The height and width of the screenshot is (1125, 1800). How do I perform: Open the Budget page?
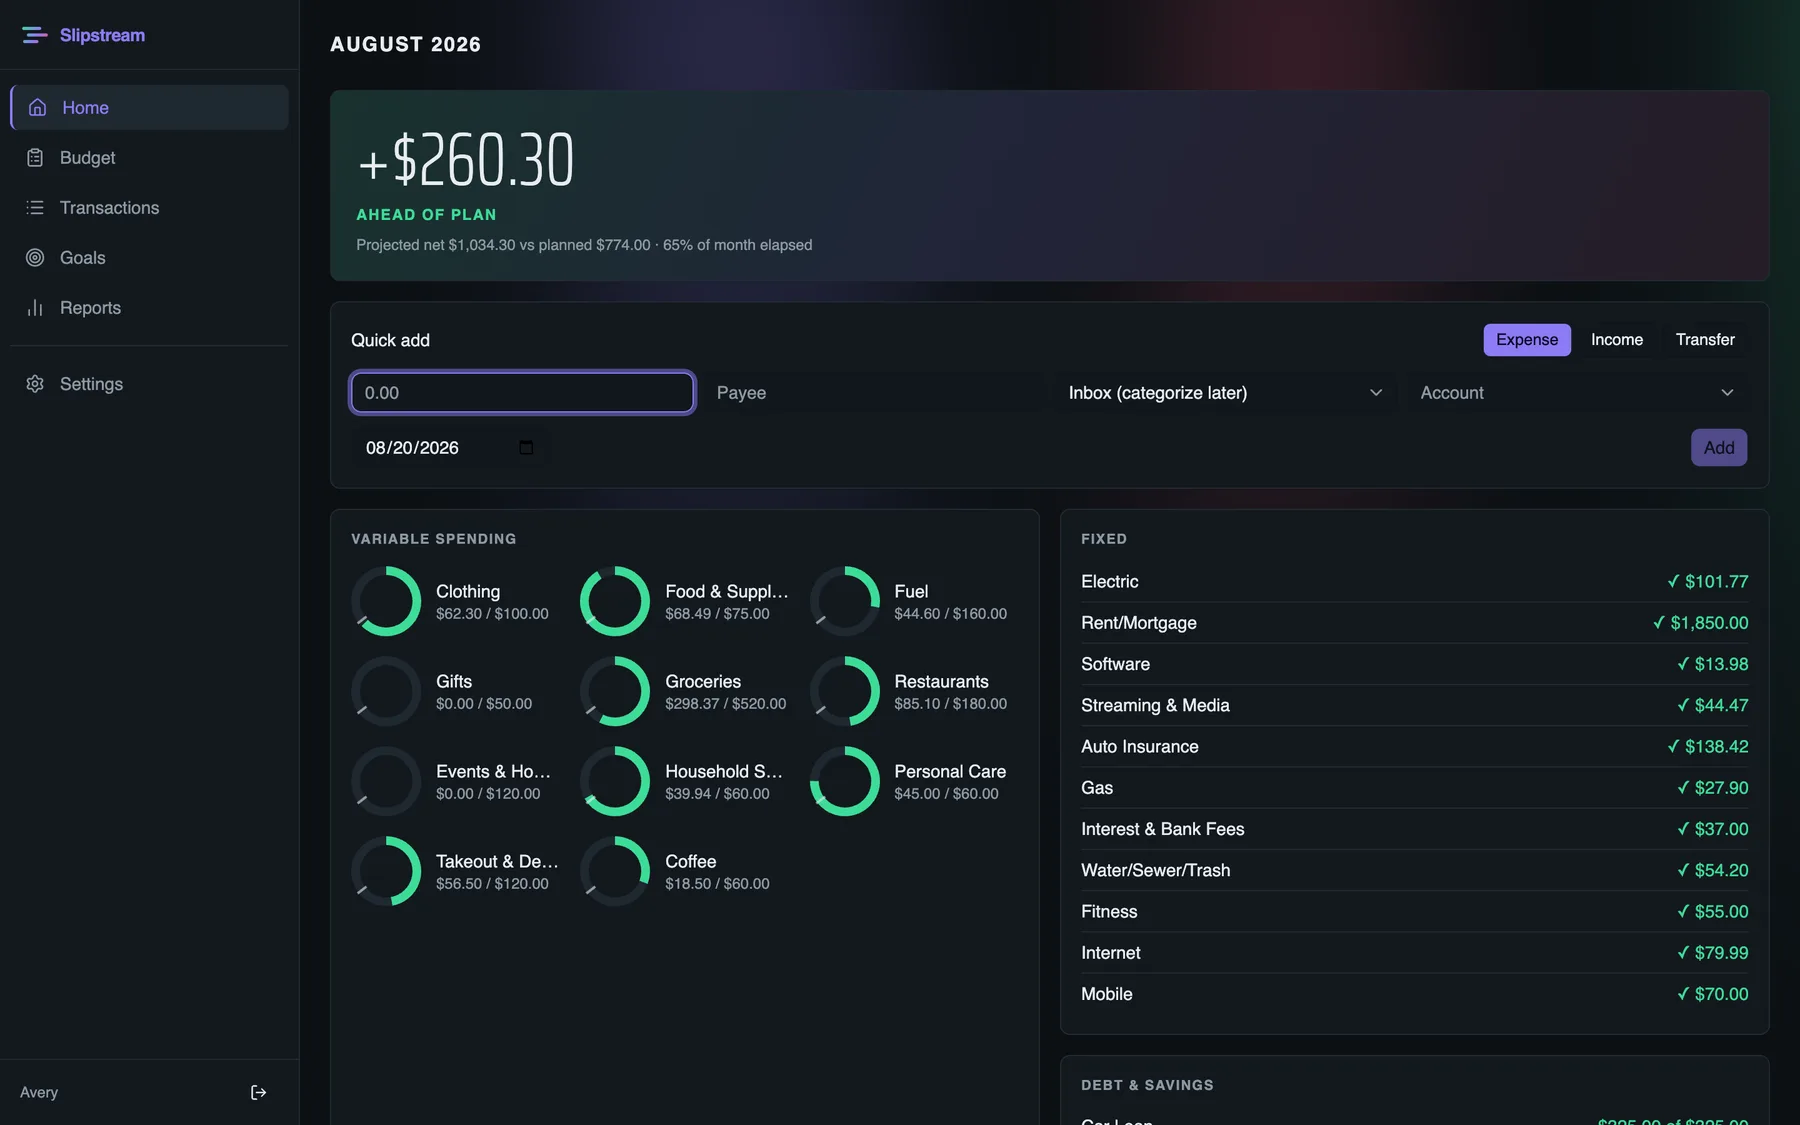point(150,157)
